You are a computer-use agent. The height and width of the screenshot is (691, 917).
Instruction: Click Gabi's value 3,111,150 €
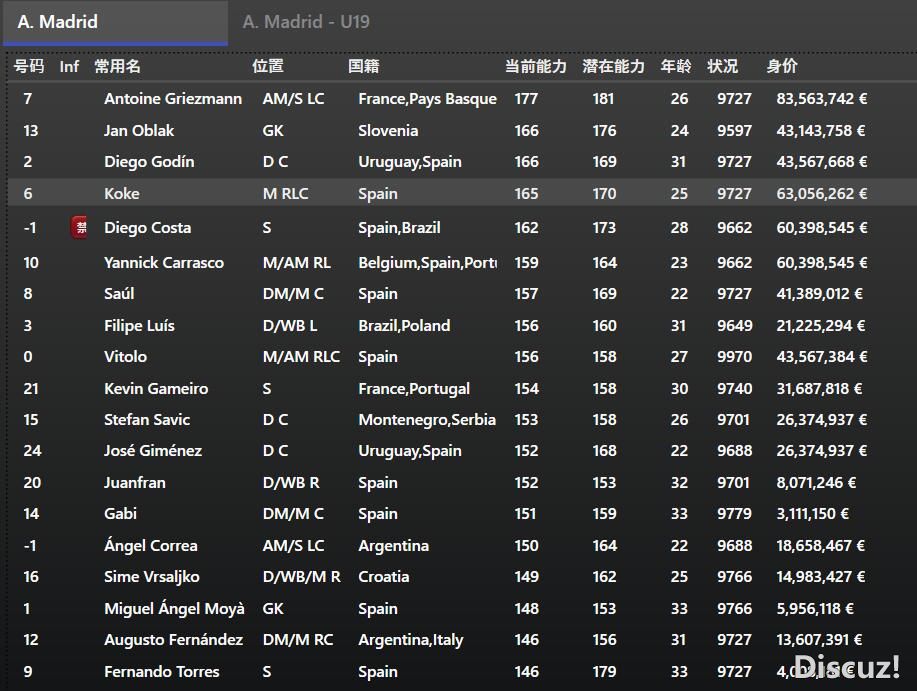(x=813, y=514)
